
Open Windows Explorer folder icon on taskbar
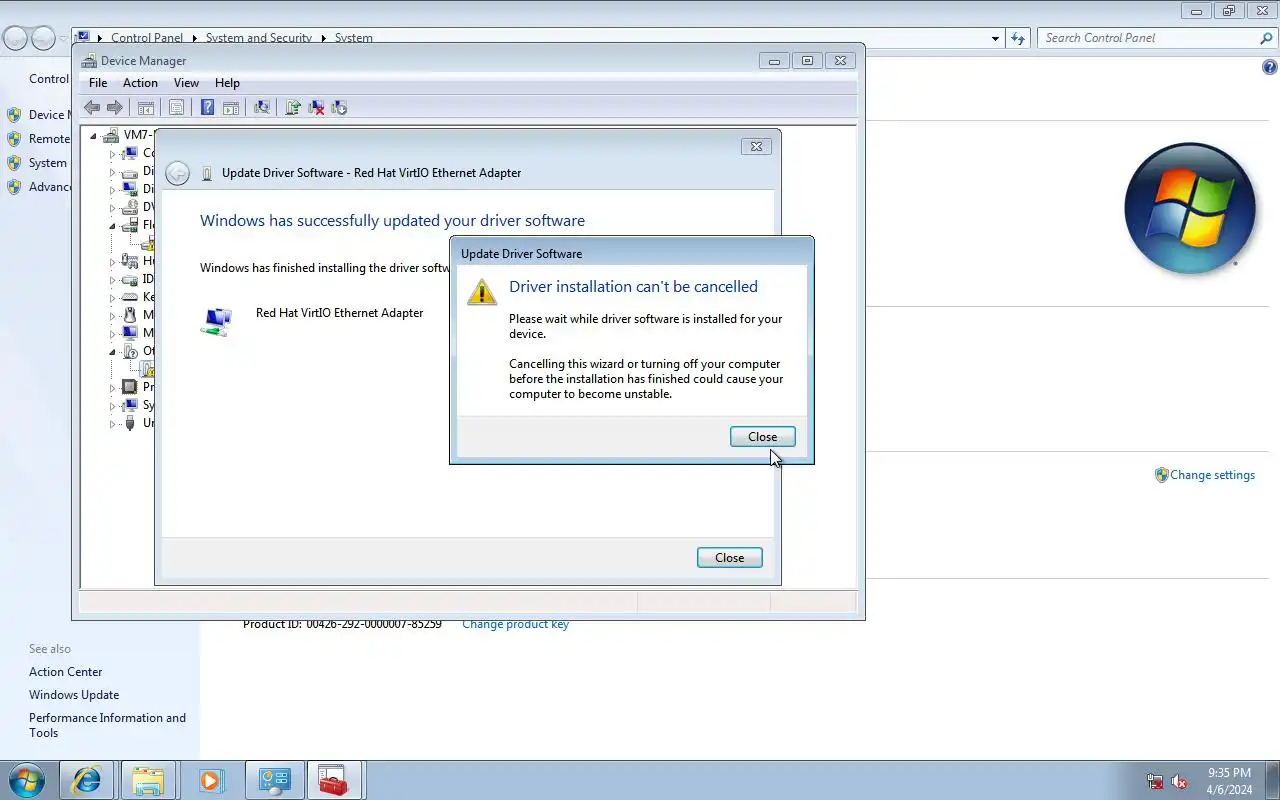coord(148,780)
